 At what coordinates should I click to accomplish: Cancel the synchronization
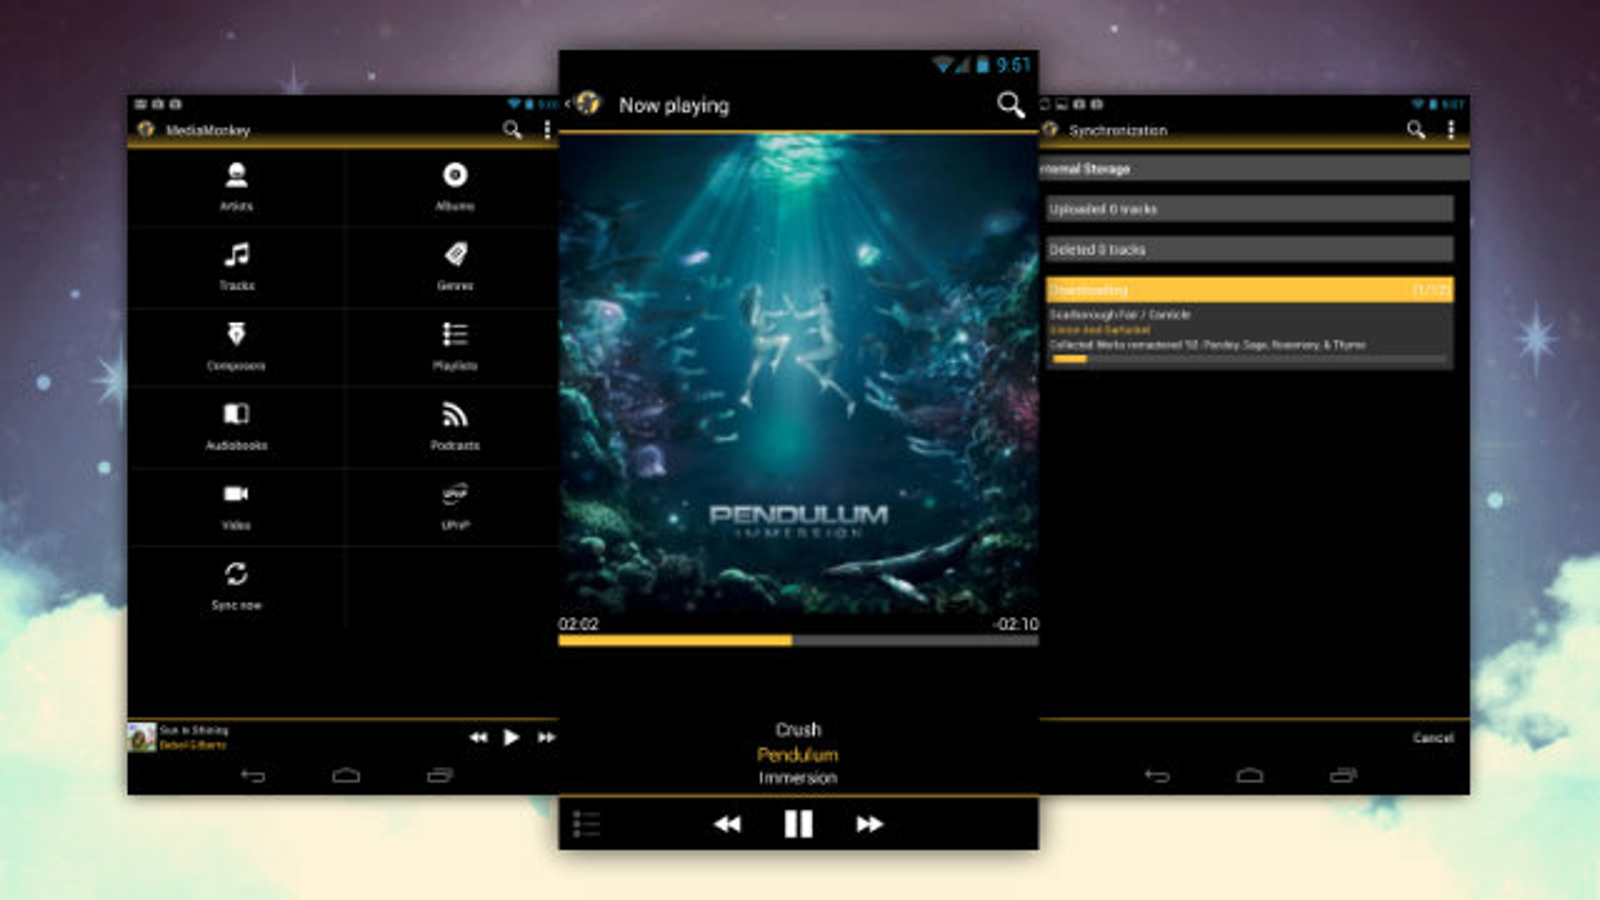point(1433,738)
